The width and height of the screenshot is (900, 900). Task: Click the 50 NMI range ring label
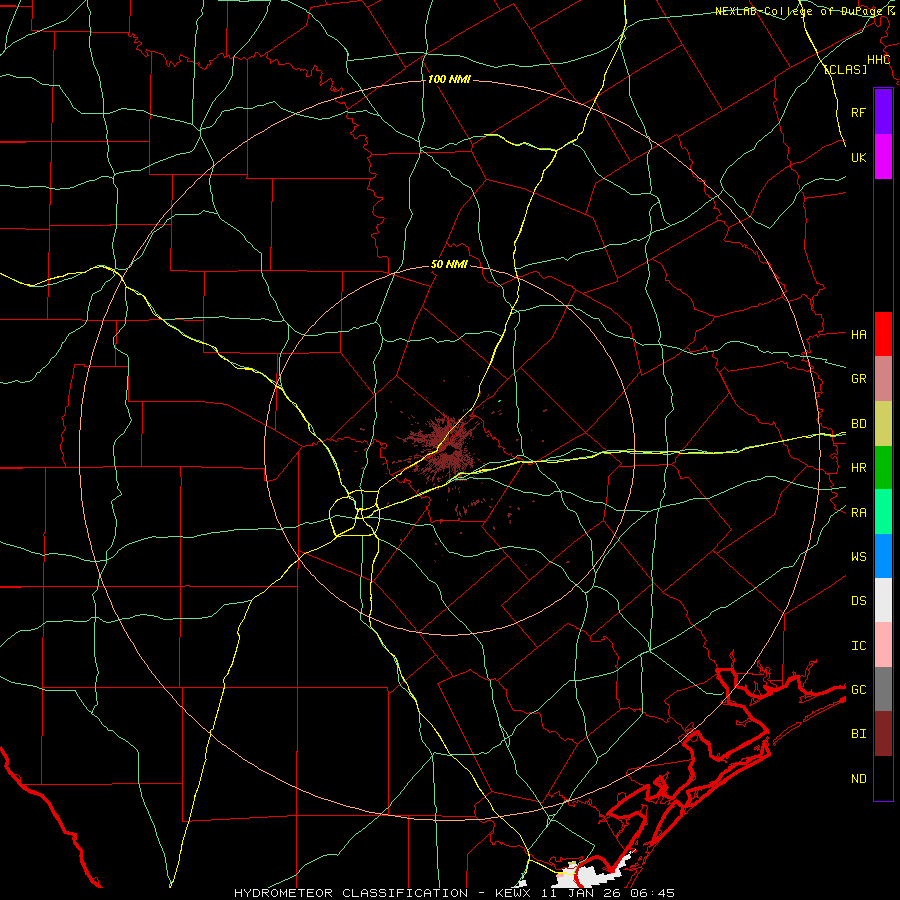(x=449, y=264)
